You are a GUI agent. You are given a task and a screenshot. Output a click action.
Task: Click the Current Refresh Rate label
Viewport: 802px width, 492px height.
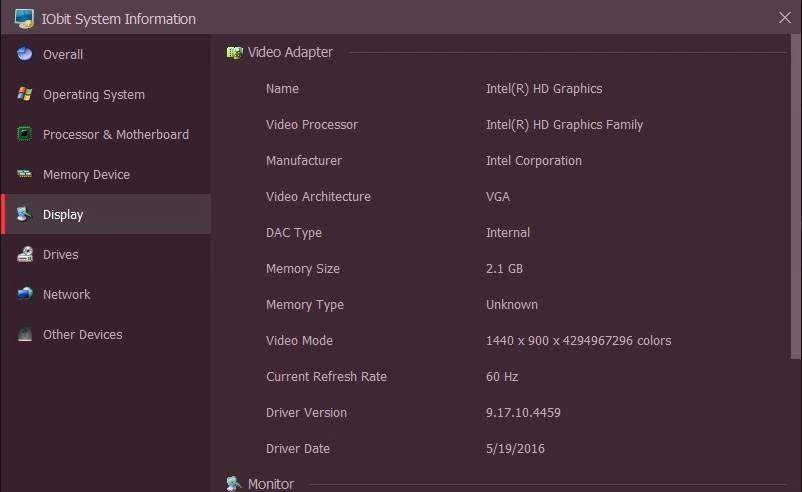[x=326, y=376]
